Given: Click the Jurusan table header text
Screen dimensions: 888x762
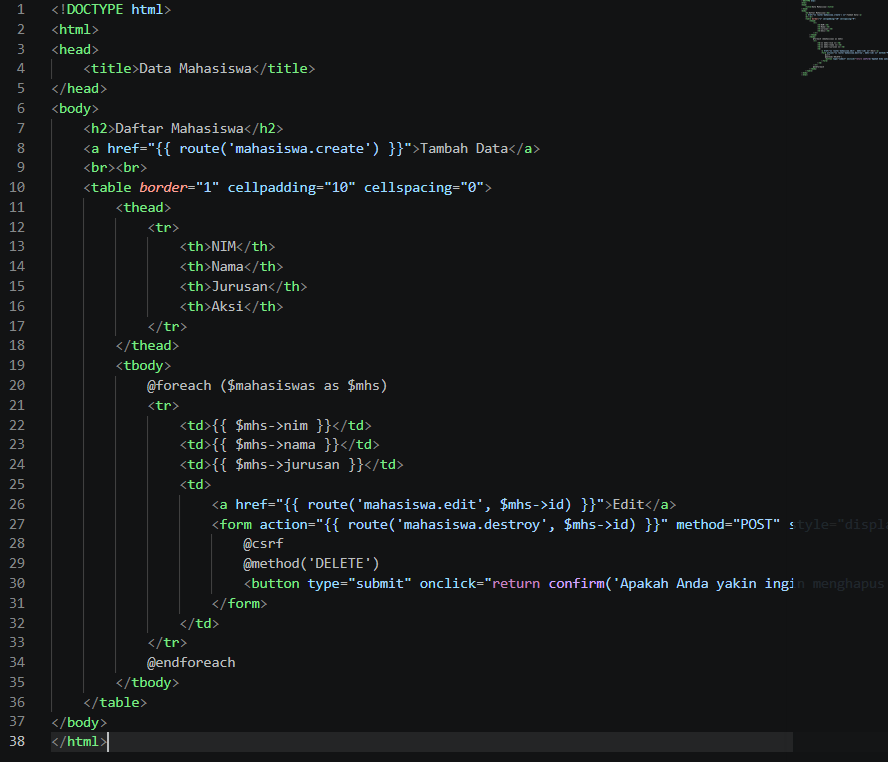Looking at the screenshot, I should tap(240, 286).
